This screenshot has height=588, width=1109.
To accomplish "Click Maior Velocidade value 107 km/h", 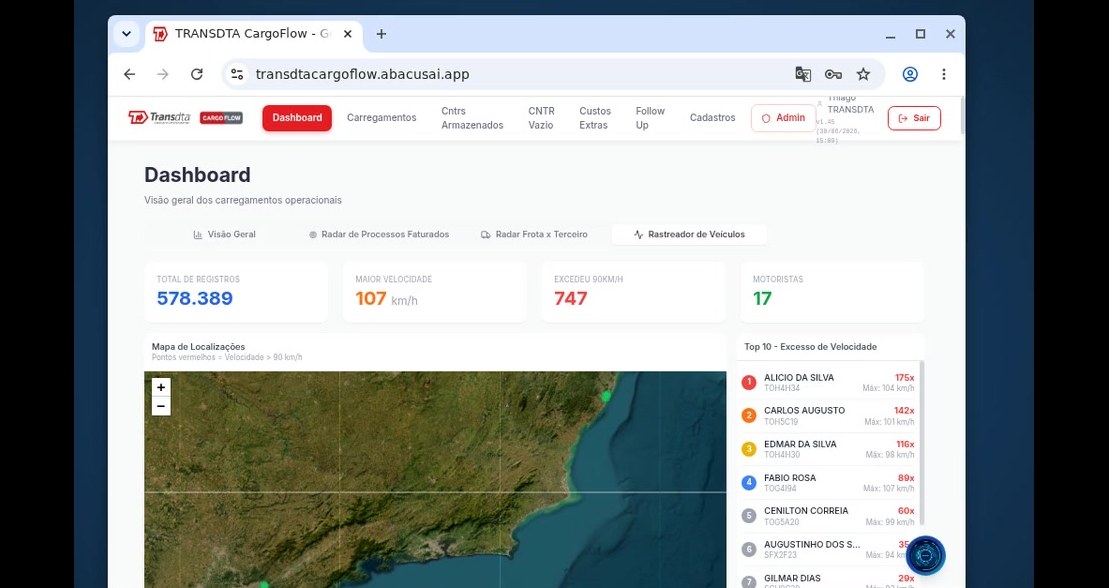I will point(386,299).
